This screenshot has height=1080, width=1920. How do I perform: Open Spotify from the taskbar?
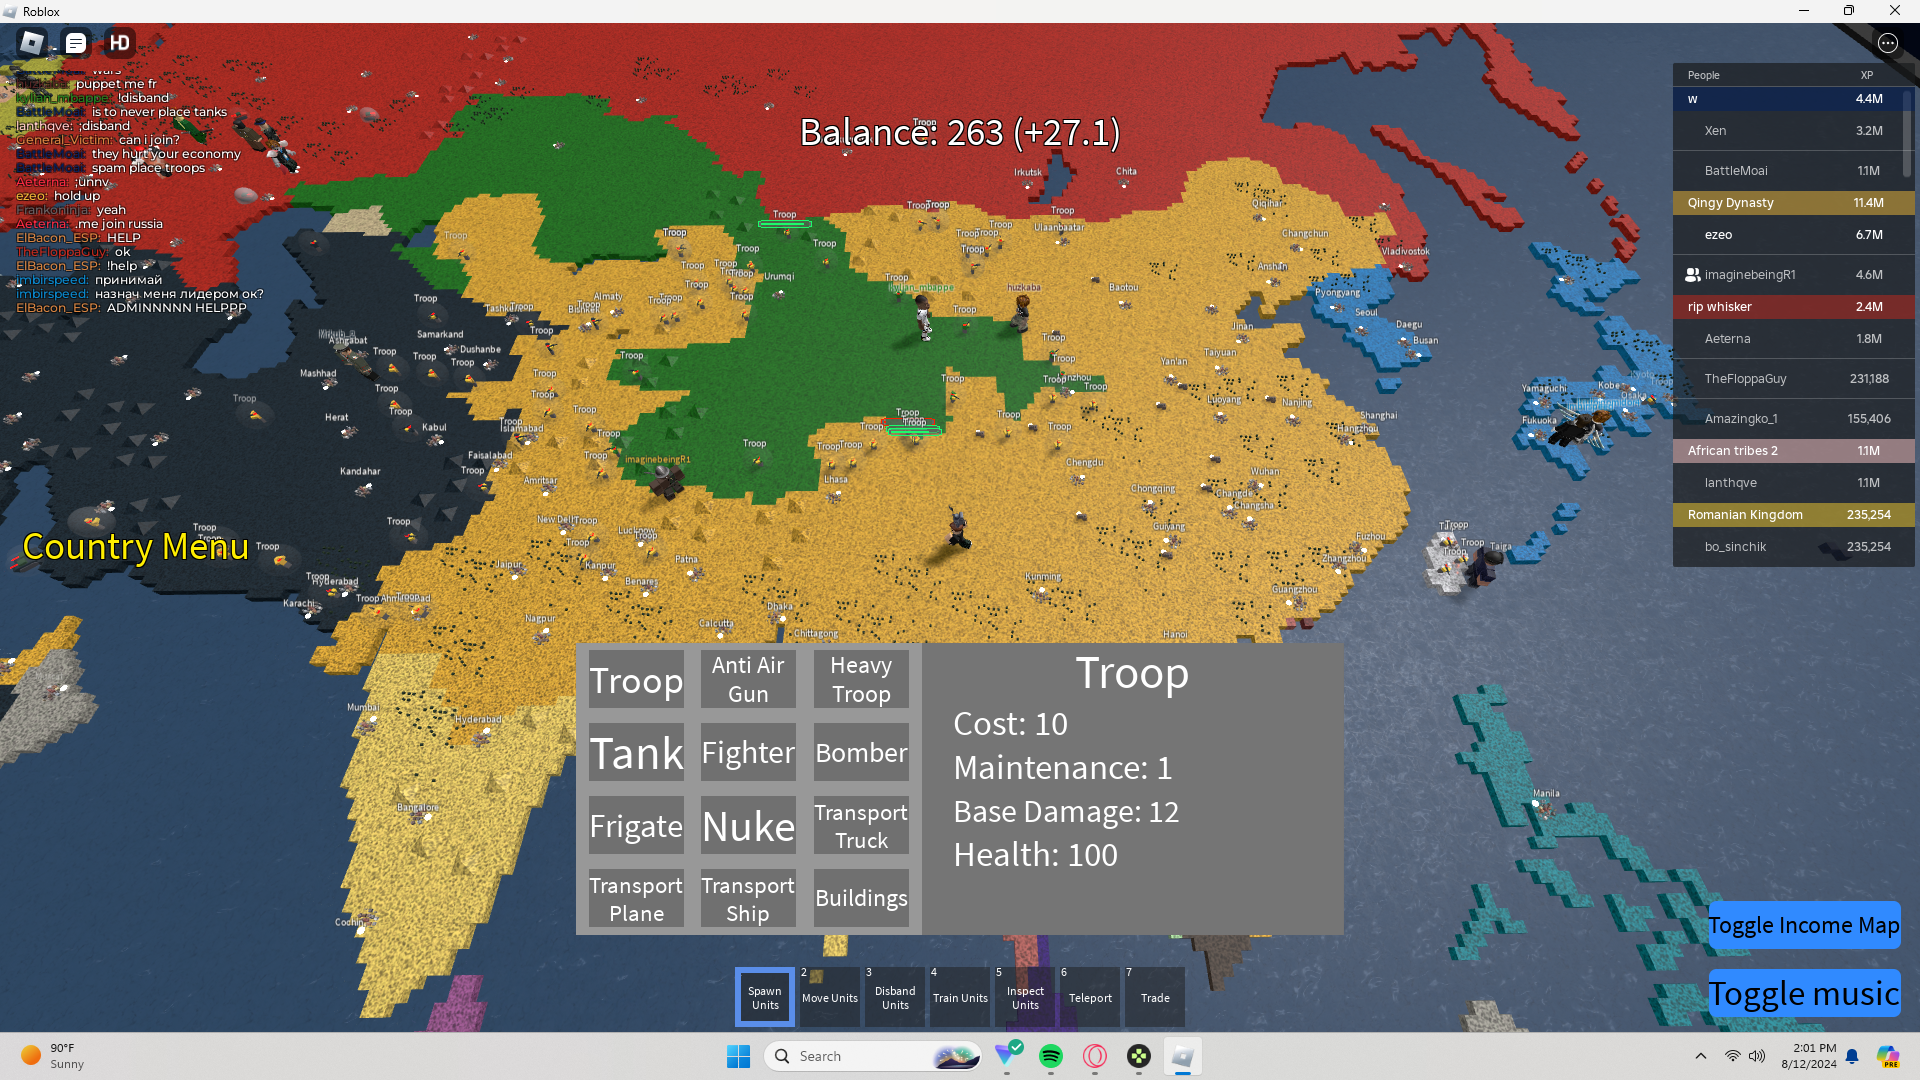pos(1050,1056)
